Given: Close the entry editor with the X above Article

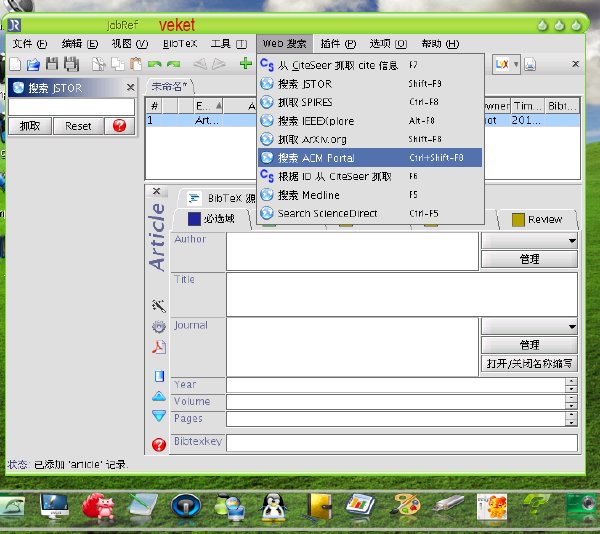Looking at the screenshot, I should point(157,191).
